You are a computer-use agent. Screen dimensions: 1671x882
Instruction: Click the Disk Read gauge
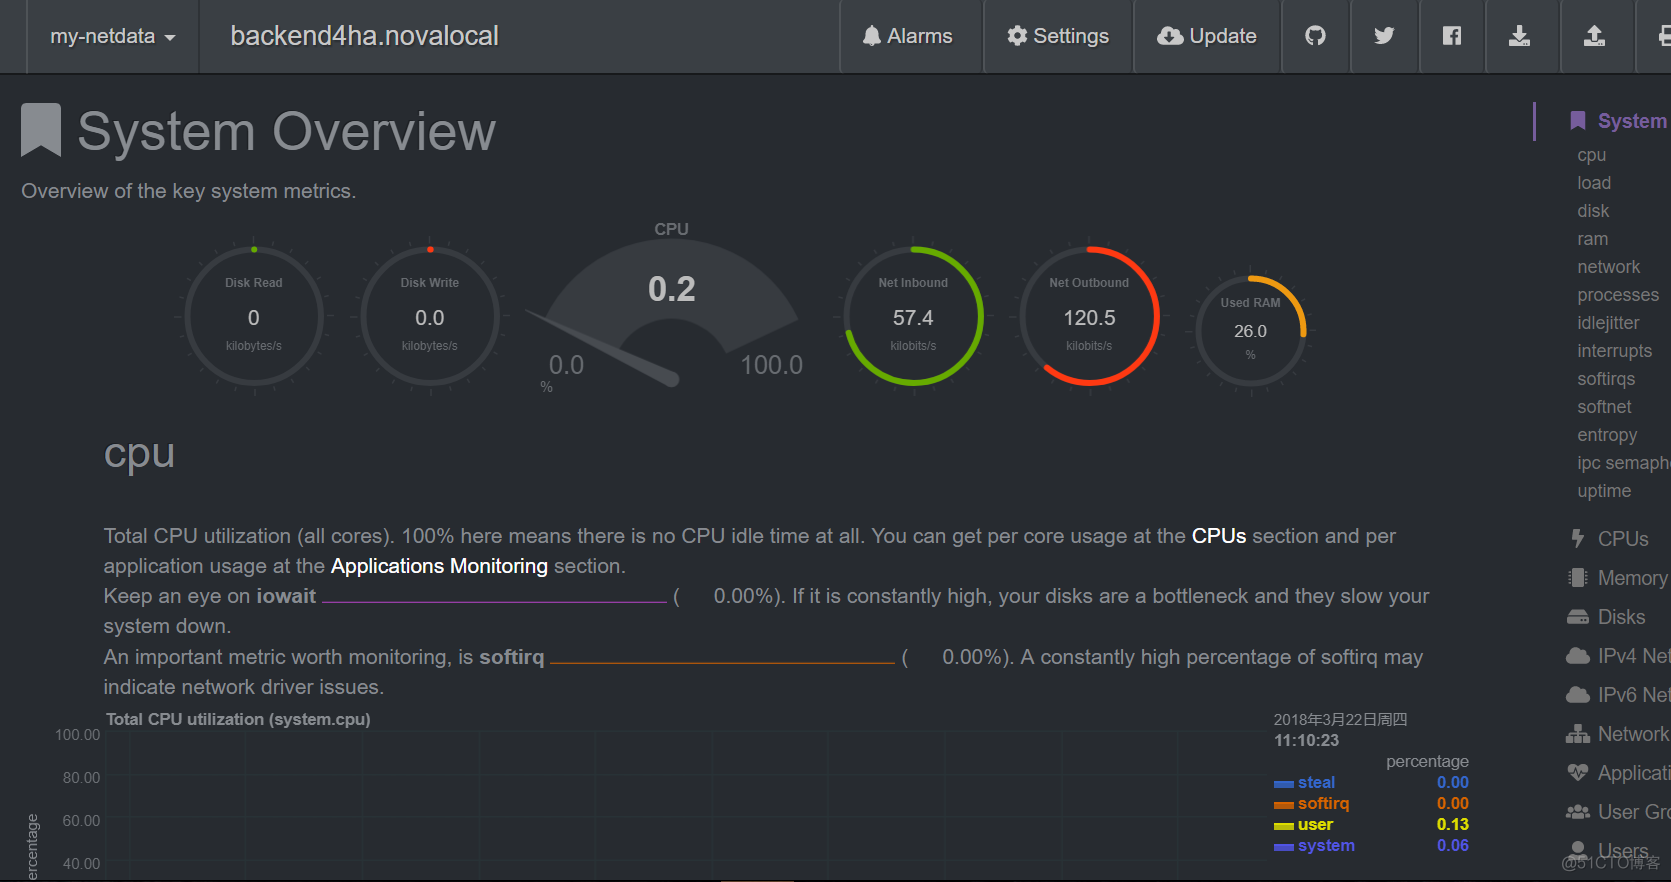(254, 317)
